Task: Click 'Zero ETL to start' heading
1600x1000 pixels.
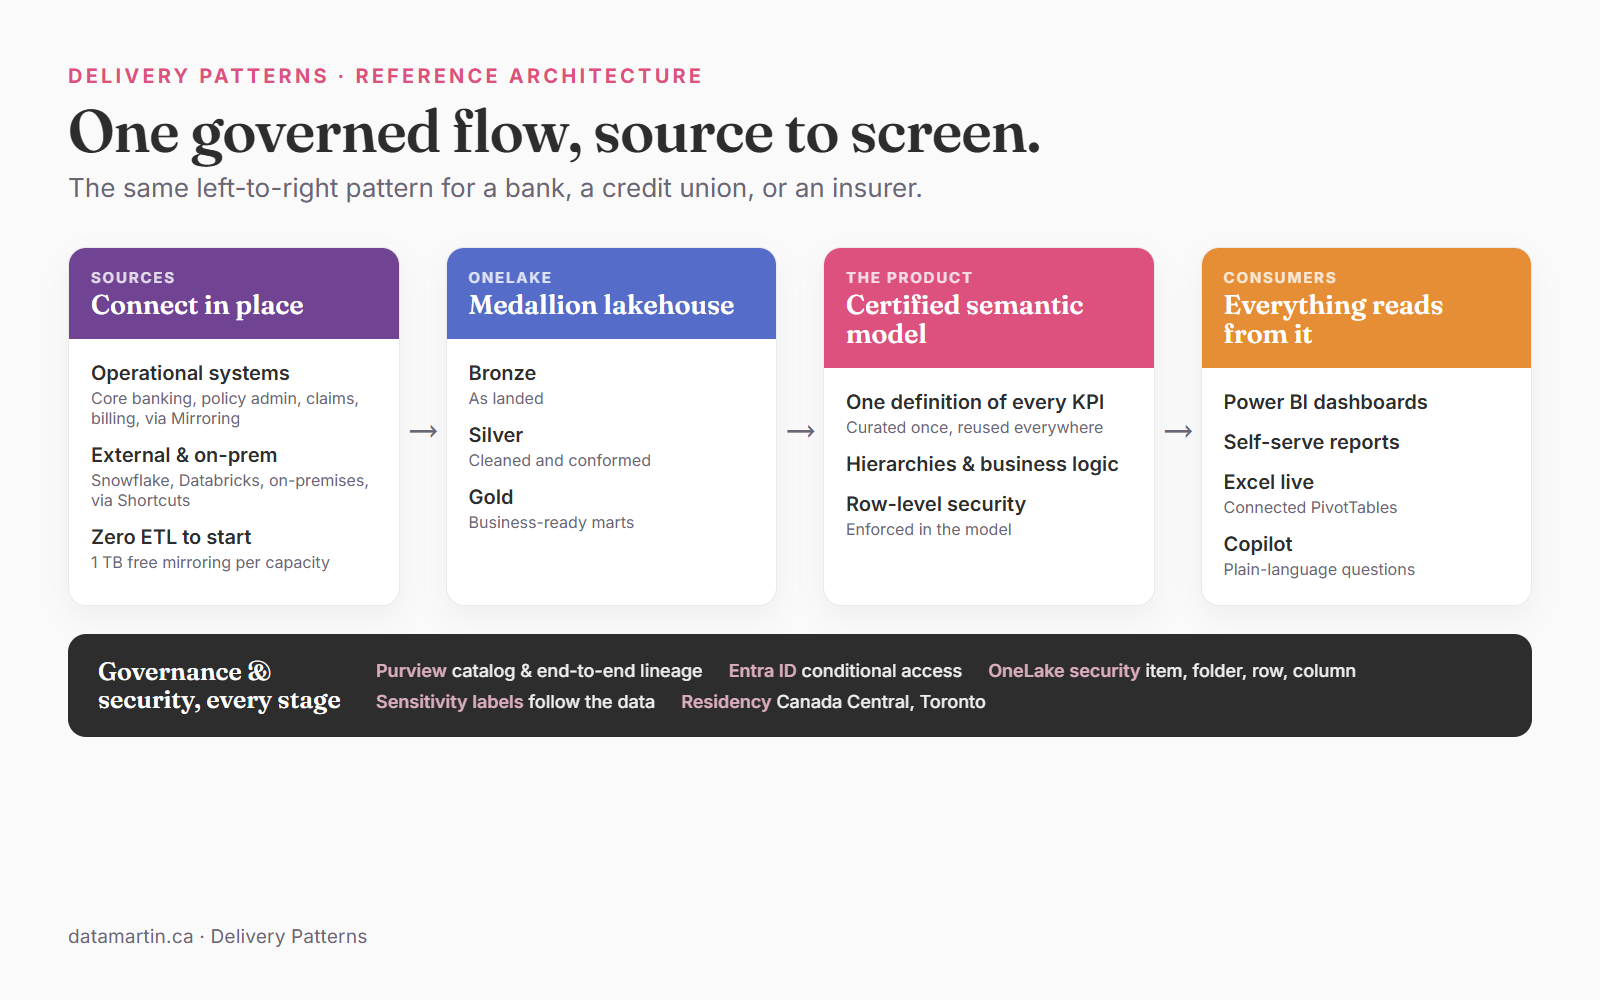Action: (171, 537)
